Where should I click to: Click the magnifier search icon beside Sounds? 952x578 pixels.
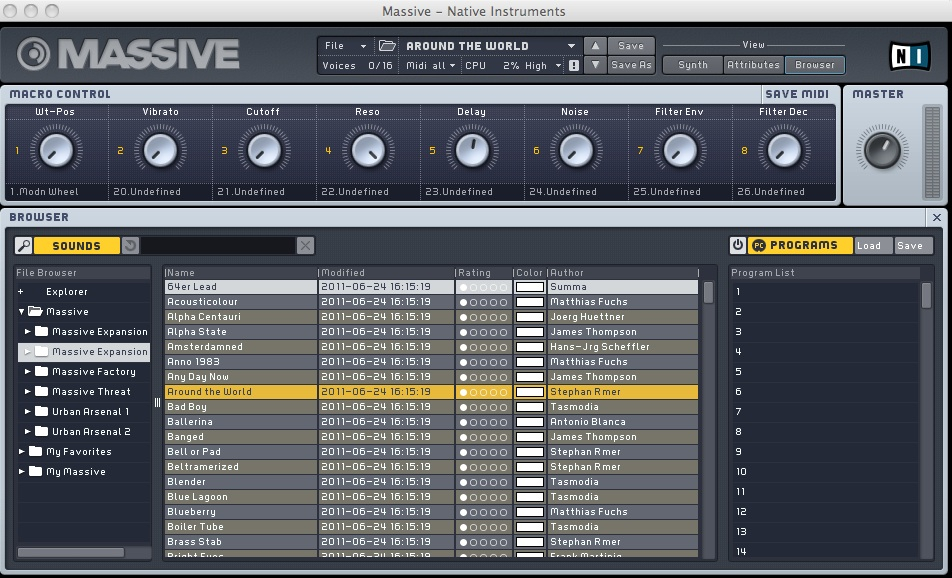coord(24,246)
